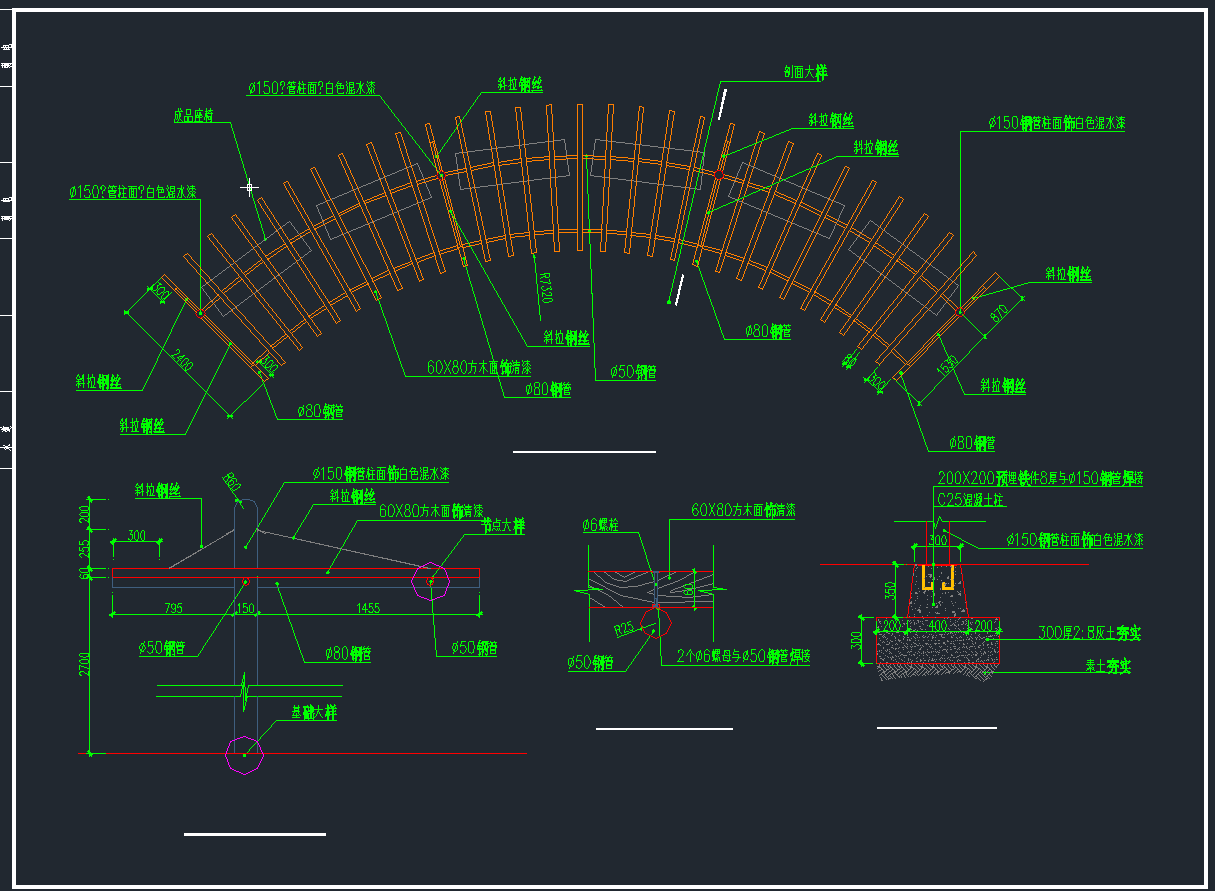Viewport: 1215px width, 891px height.
Task: Click the 300厚2:8灰土夯实 label
Action: point(1089,633)
